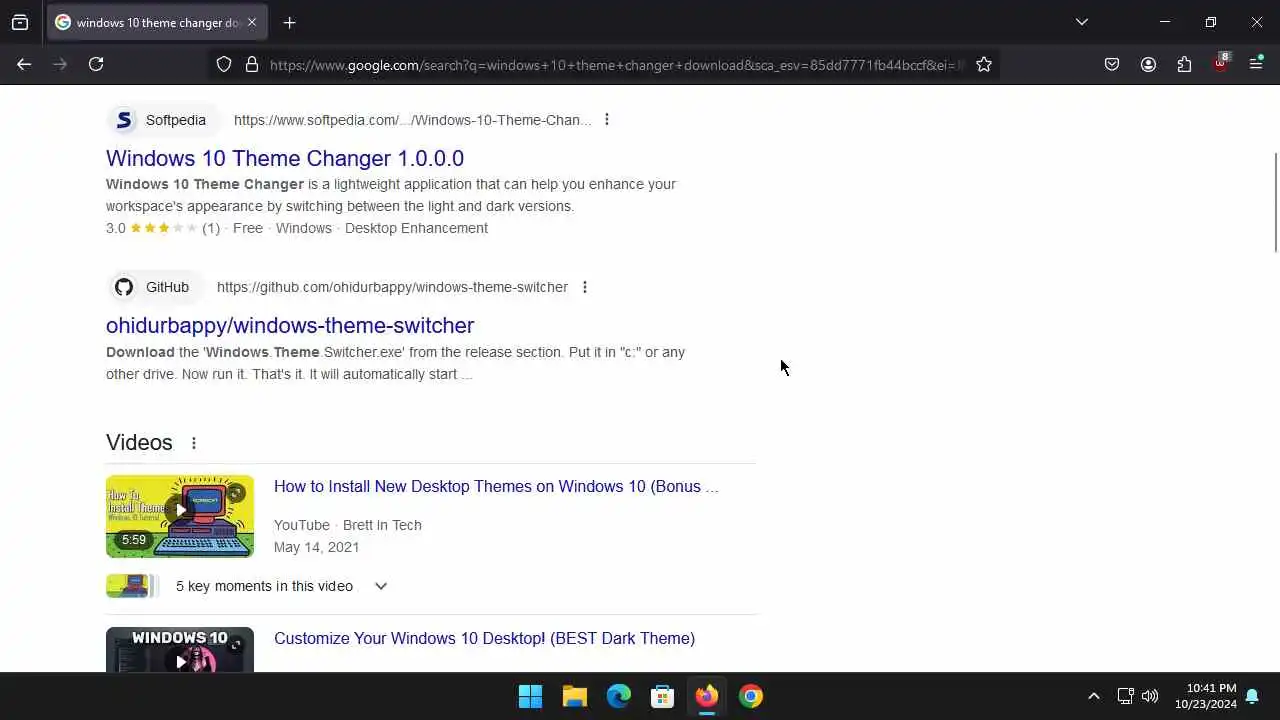
Task: Click the page vertical scrollbar thumb
Action: click(x=1275, y=202)
